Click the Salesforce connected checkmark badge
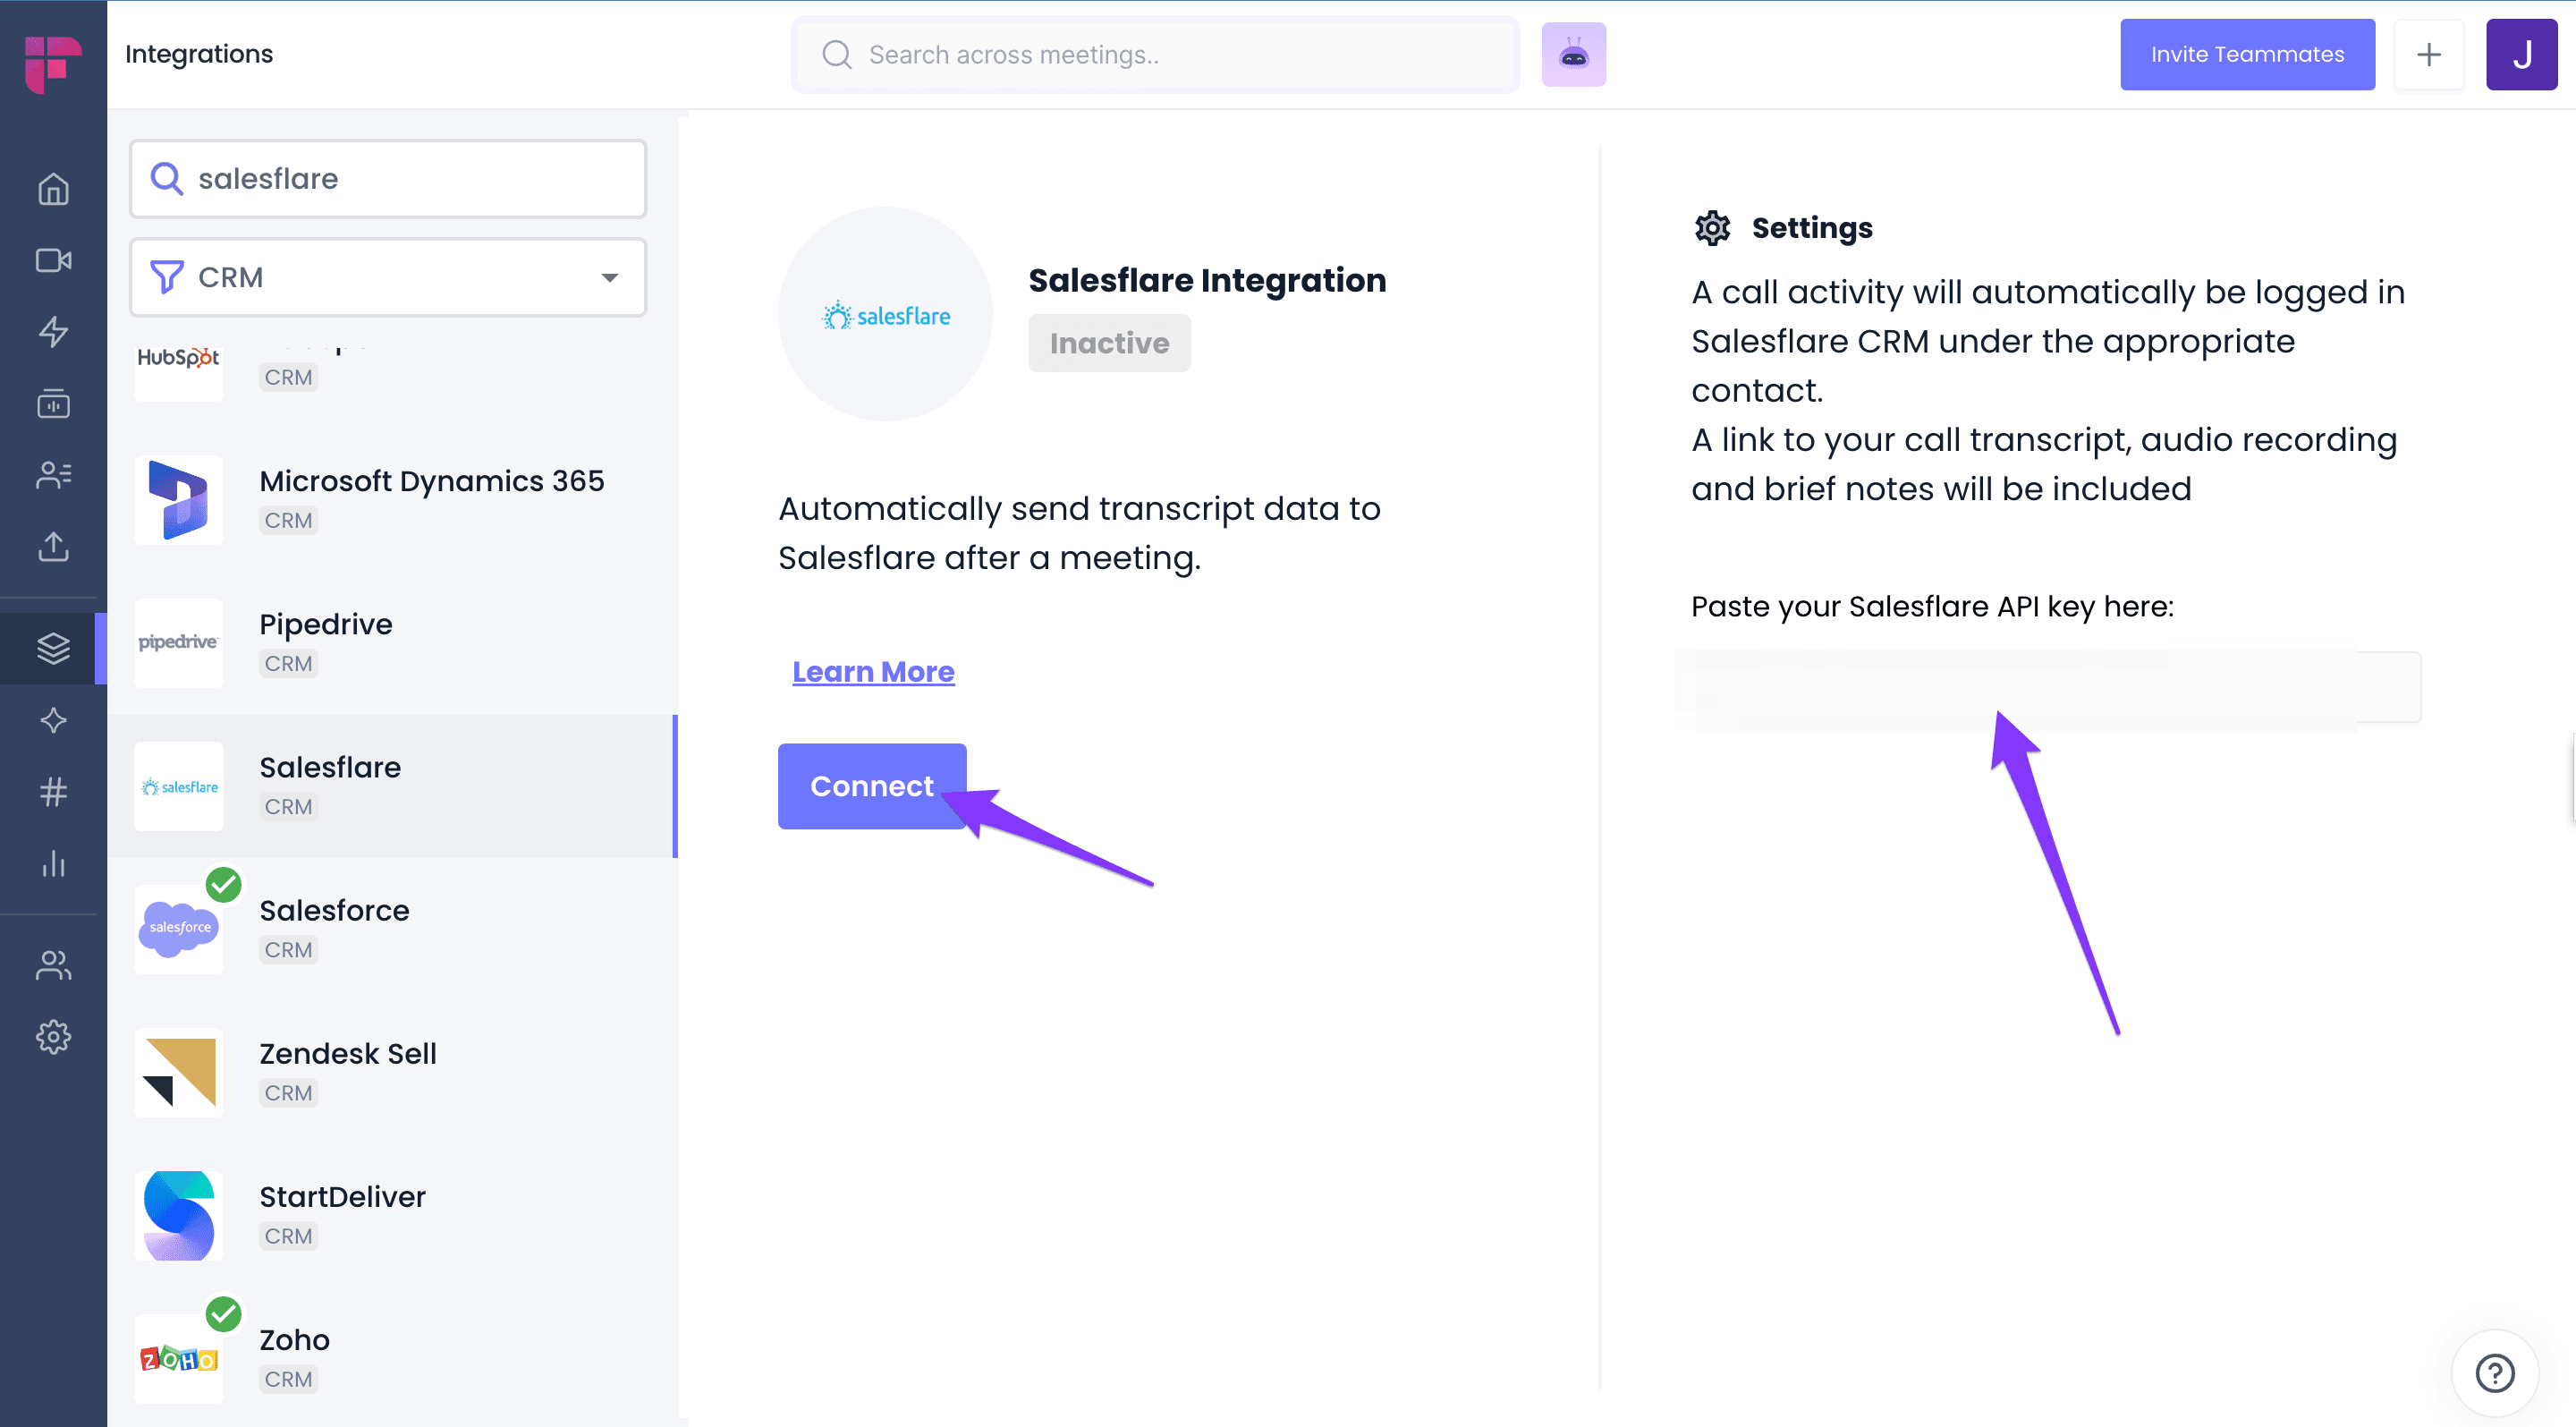 [x=223, y=884]
